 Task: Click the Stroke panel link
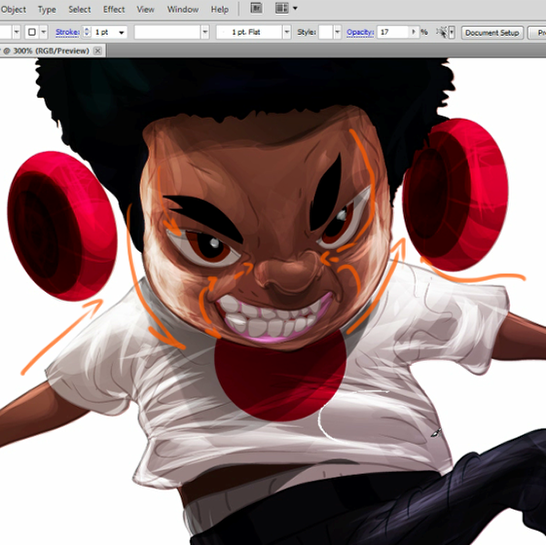(67, 32)
